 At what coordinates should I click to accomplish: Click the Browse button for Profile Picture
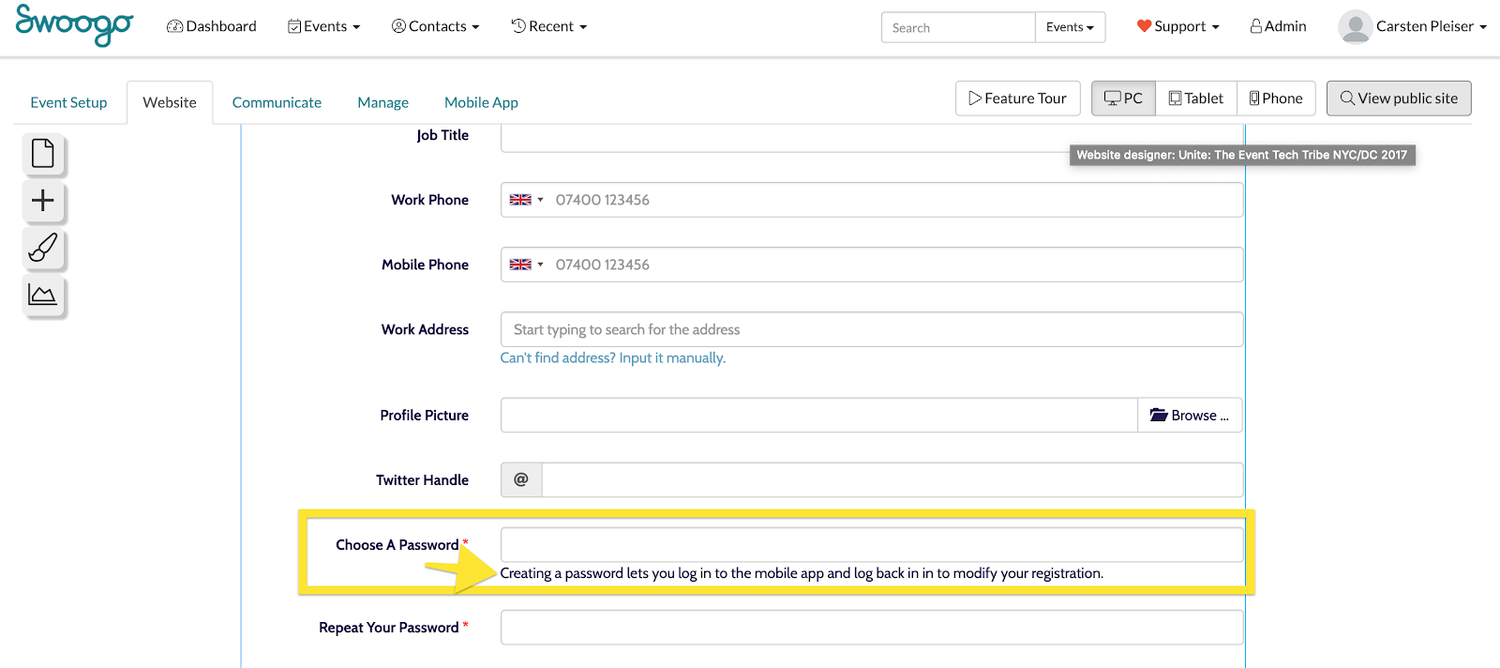pyautogui.click(x=1190, y=415)
